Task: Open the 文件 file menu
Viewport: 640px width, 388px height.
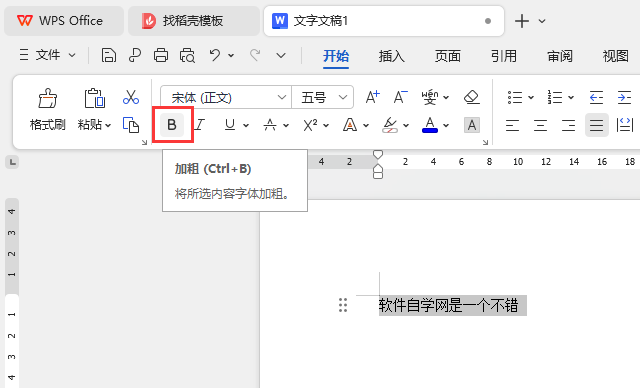Action: pos(47,55)
